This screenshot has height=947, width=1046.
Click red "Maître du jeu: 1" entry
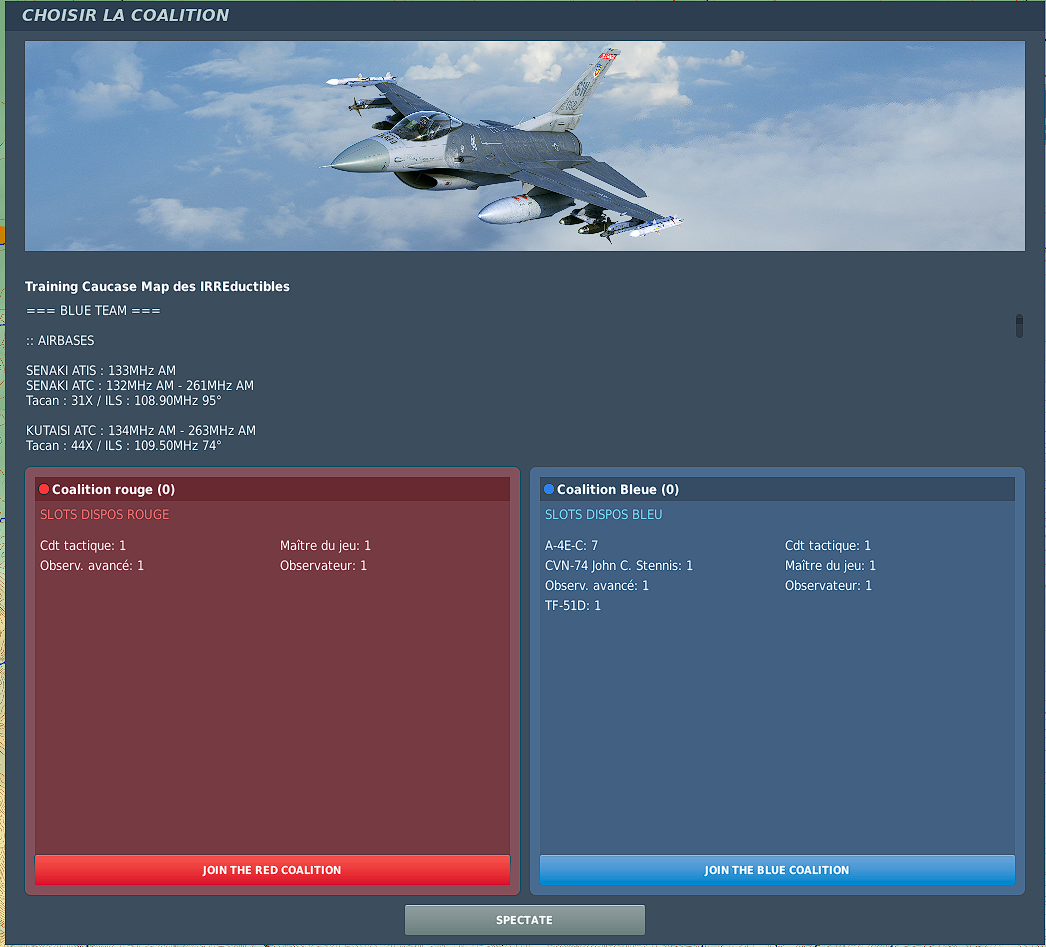pyautogui.click(x=326, y=546)
